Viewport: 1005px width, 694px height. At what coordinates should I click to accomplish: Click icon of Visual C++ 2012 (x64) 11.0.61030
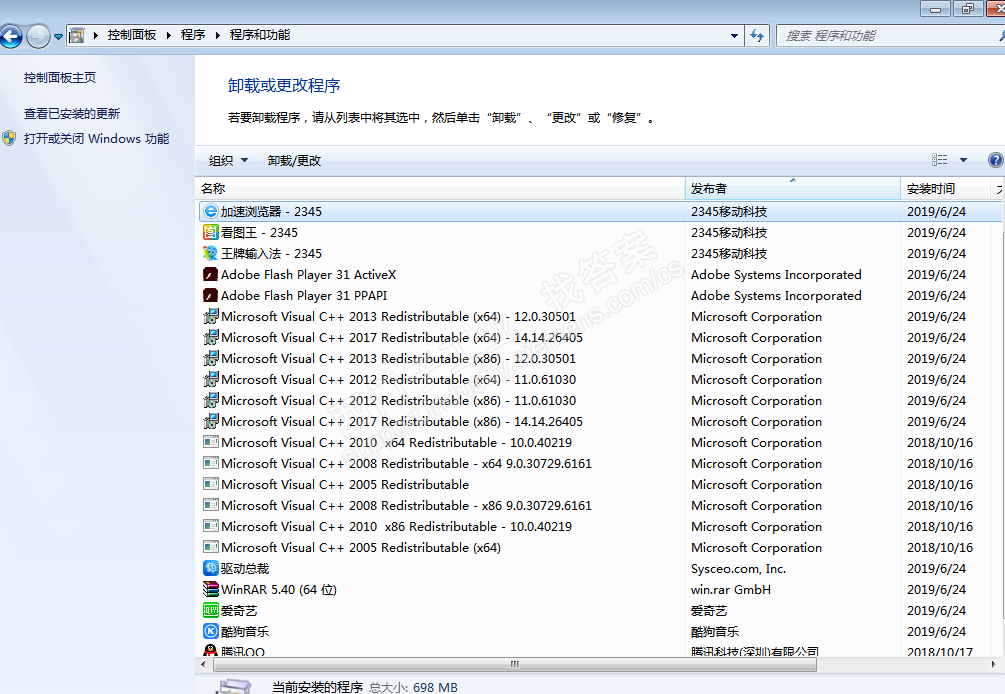pyautogui.click(x=211, y=379)
